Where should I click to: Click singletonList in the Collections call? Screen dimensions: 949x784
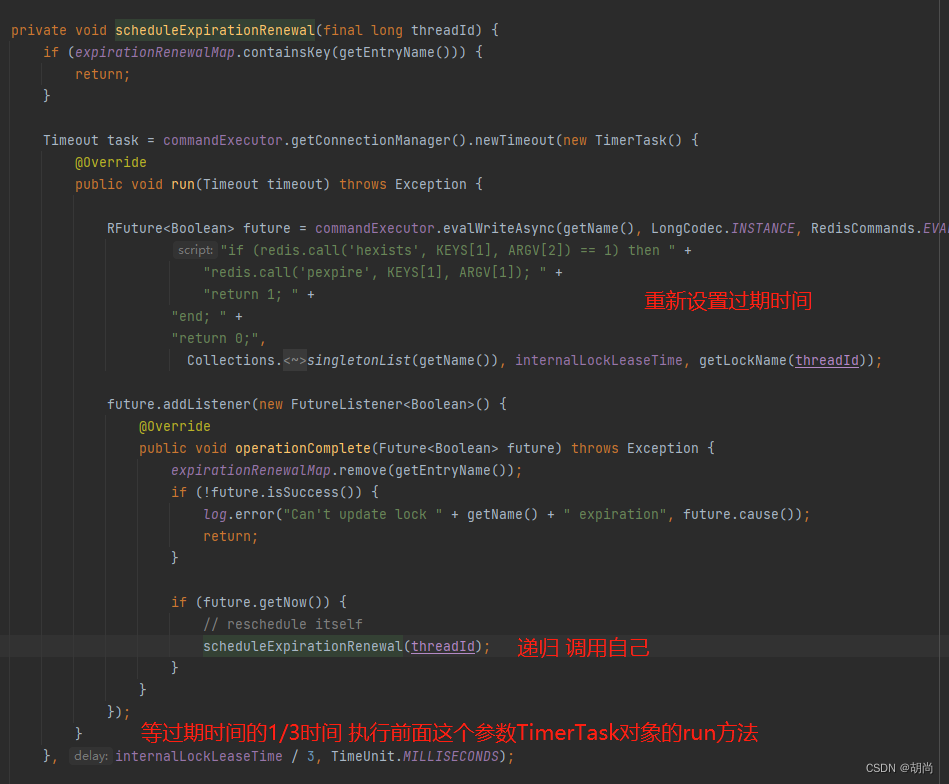(x=359, y=361)
